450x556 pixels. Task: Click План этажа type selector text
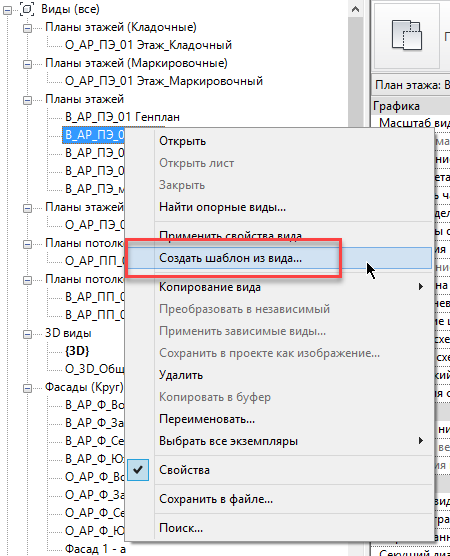click(x=412, y=85)
